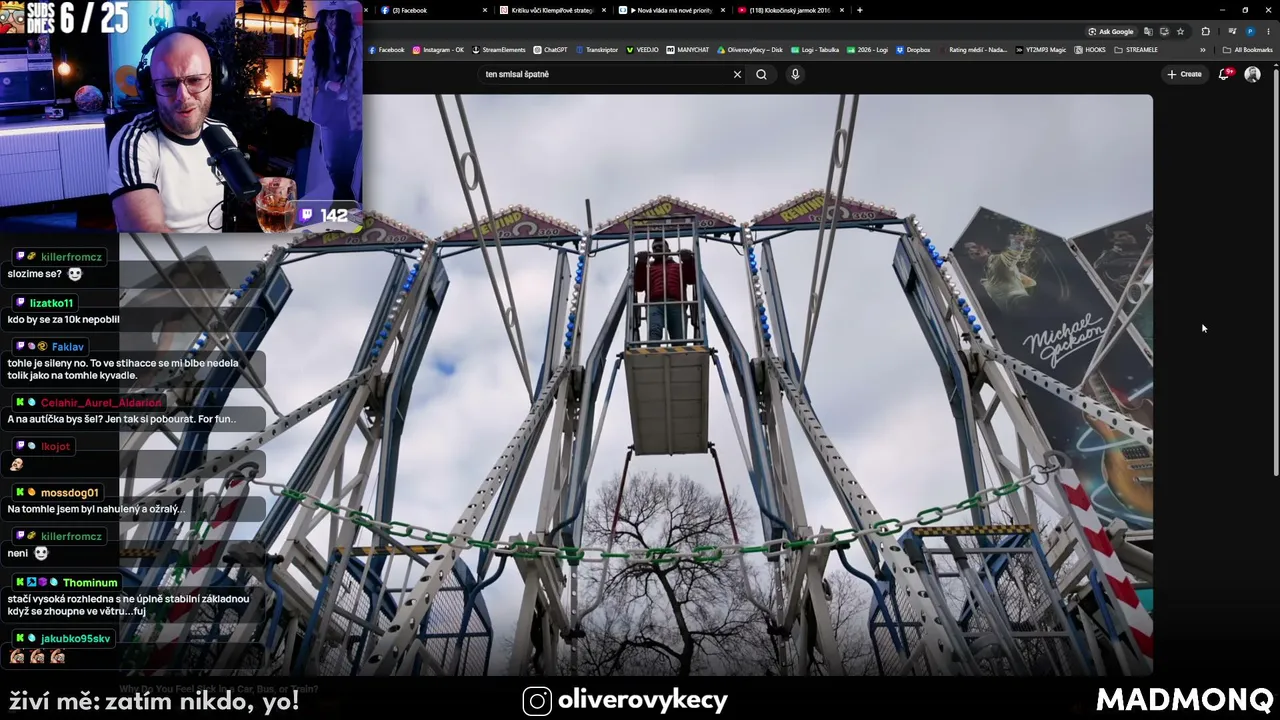
Task: Click chat username killerfromcz above 'slozime se?'
Action: tap(71, 257)
